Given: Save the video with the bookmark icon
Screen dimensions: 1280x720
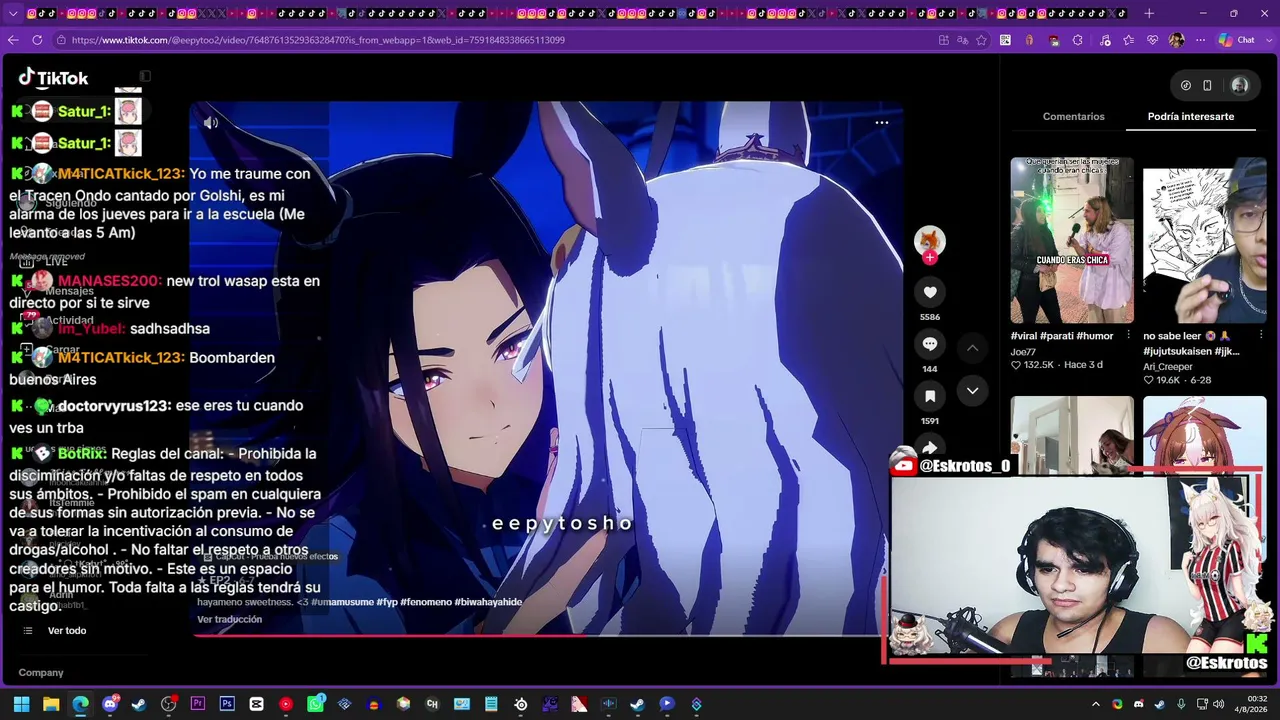Looking at the screenshot, I should point(930,396).
